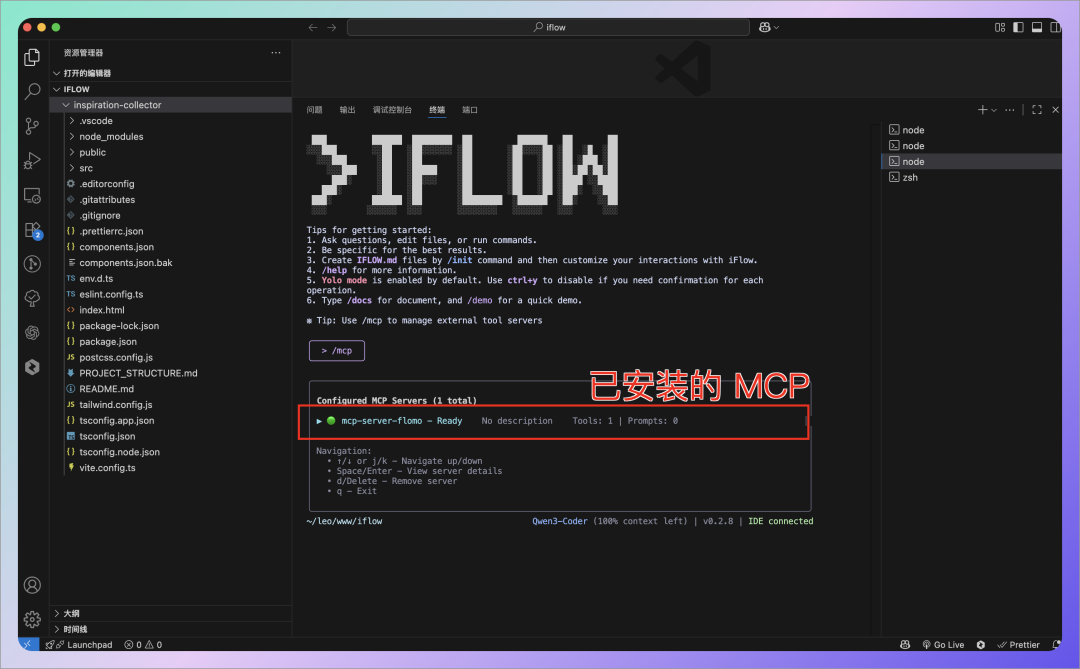Go forward with the right arrow
This screenshot has height=669, width=1080.
(331, 28)
